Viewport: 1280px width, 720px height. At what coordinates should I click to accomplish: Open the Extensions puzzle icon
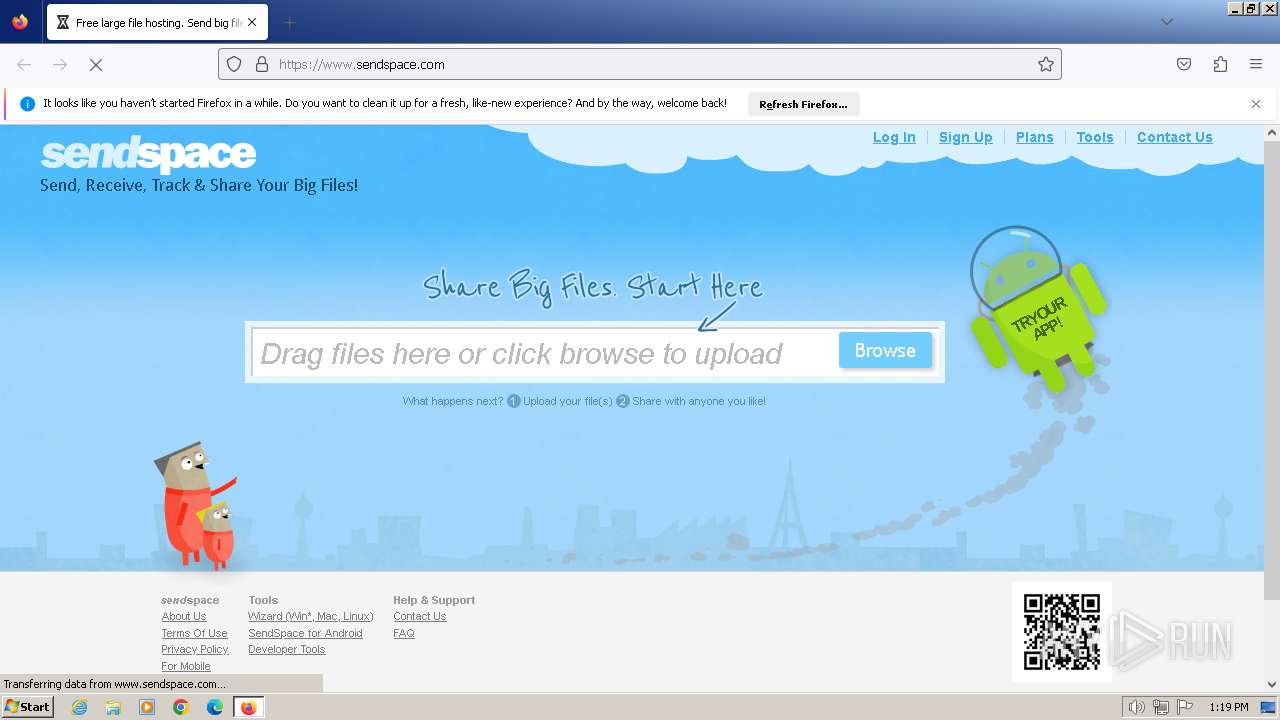click(x=1220, y=64)
